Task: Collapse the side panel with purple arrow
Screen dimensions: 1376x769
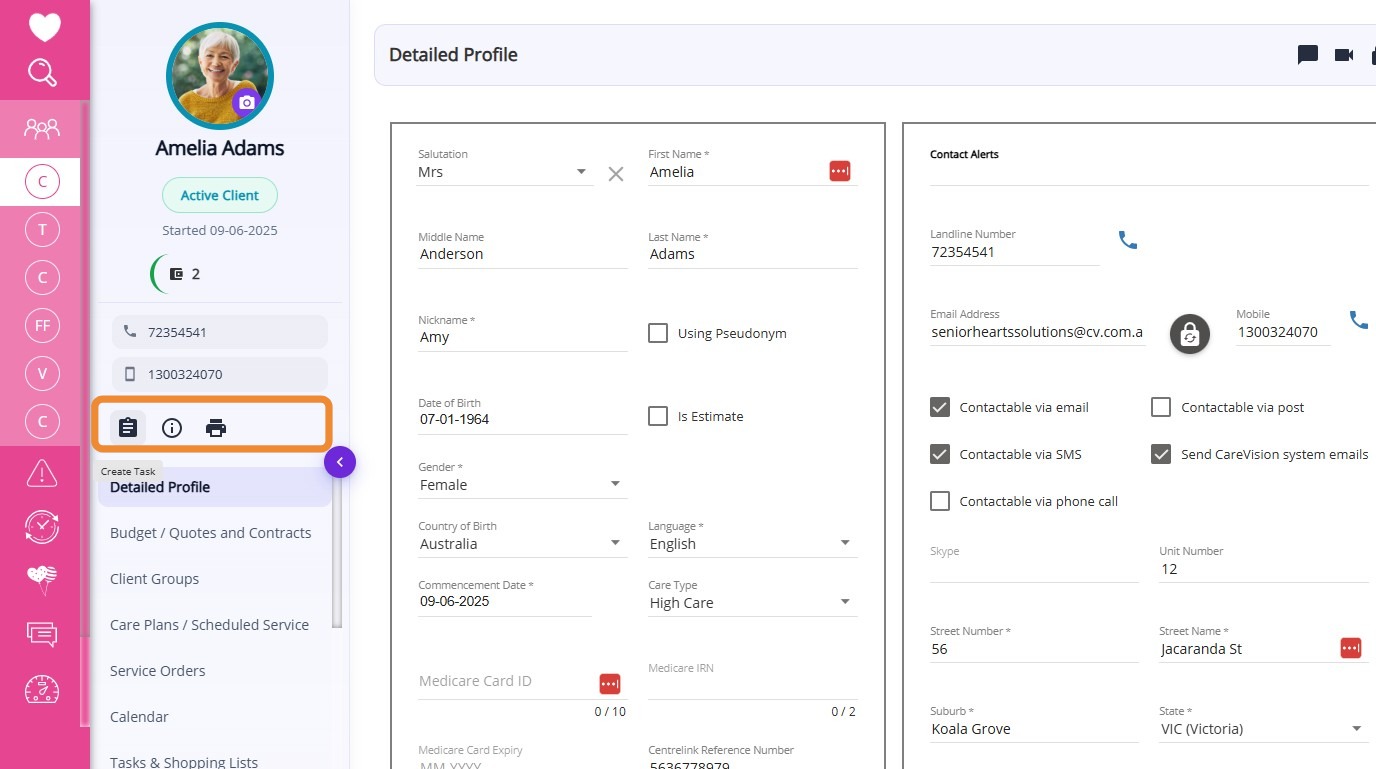Action: pyautogui.click(x=340, y=462)
